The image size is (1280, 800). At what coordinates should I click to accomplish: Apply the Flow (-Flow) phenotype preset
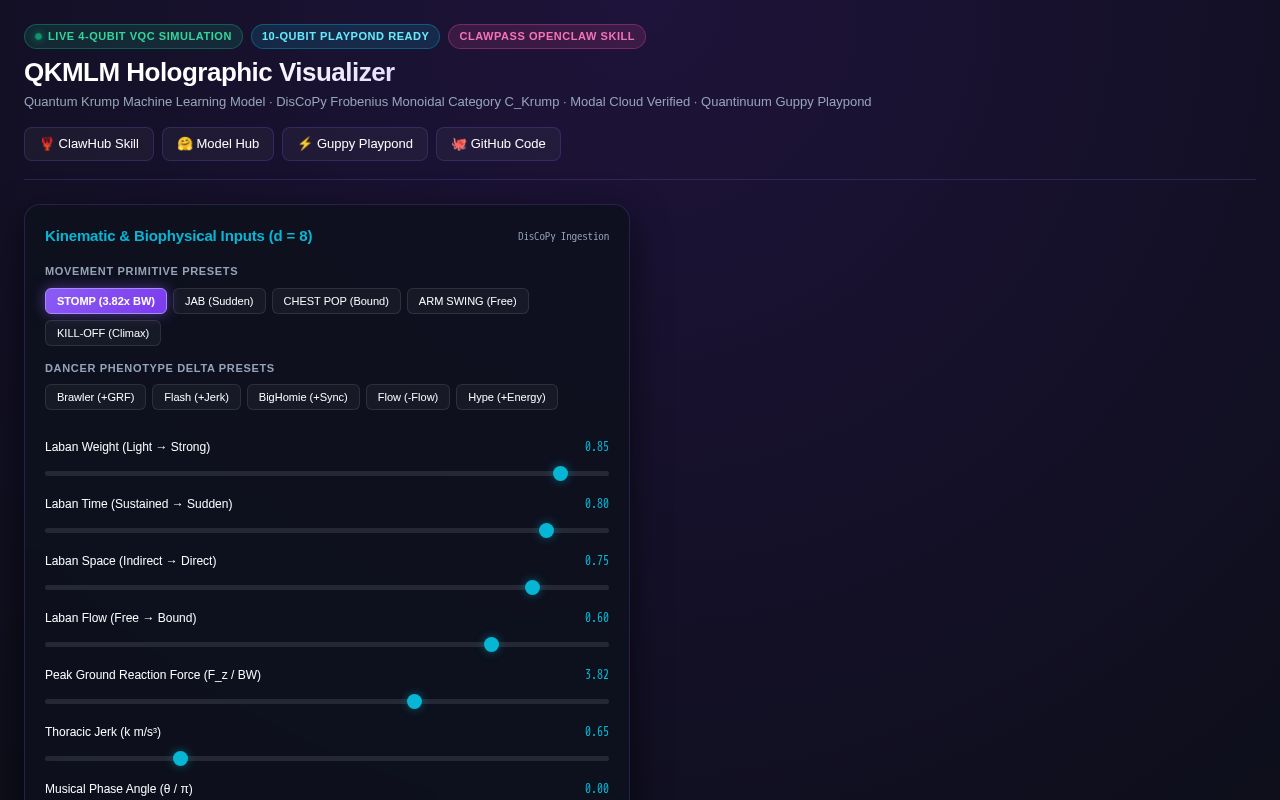click(408, 397)
